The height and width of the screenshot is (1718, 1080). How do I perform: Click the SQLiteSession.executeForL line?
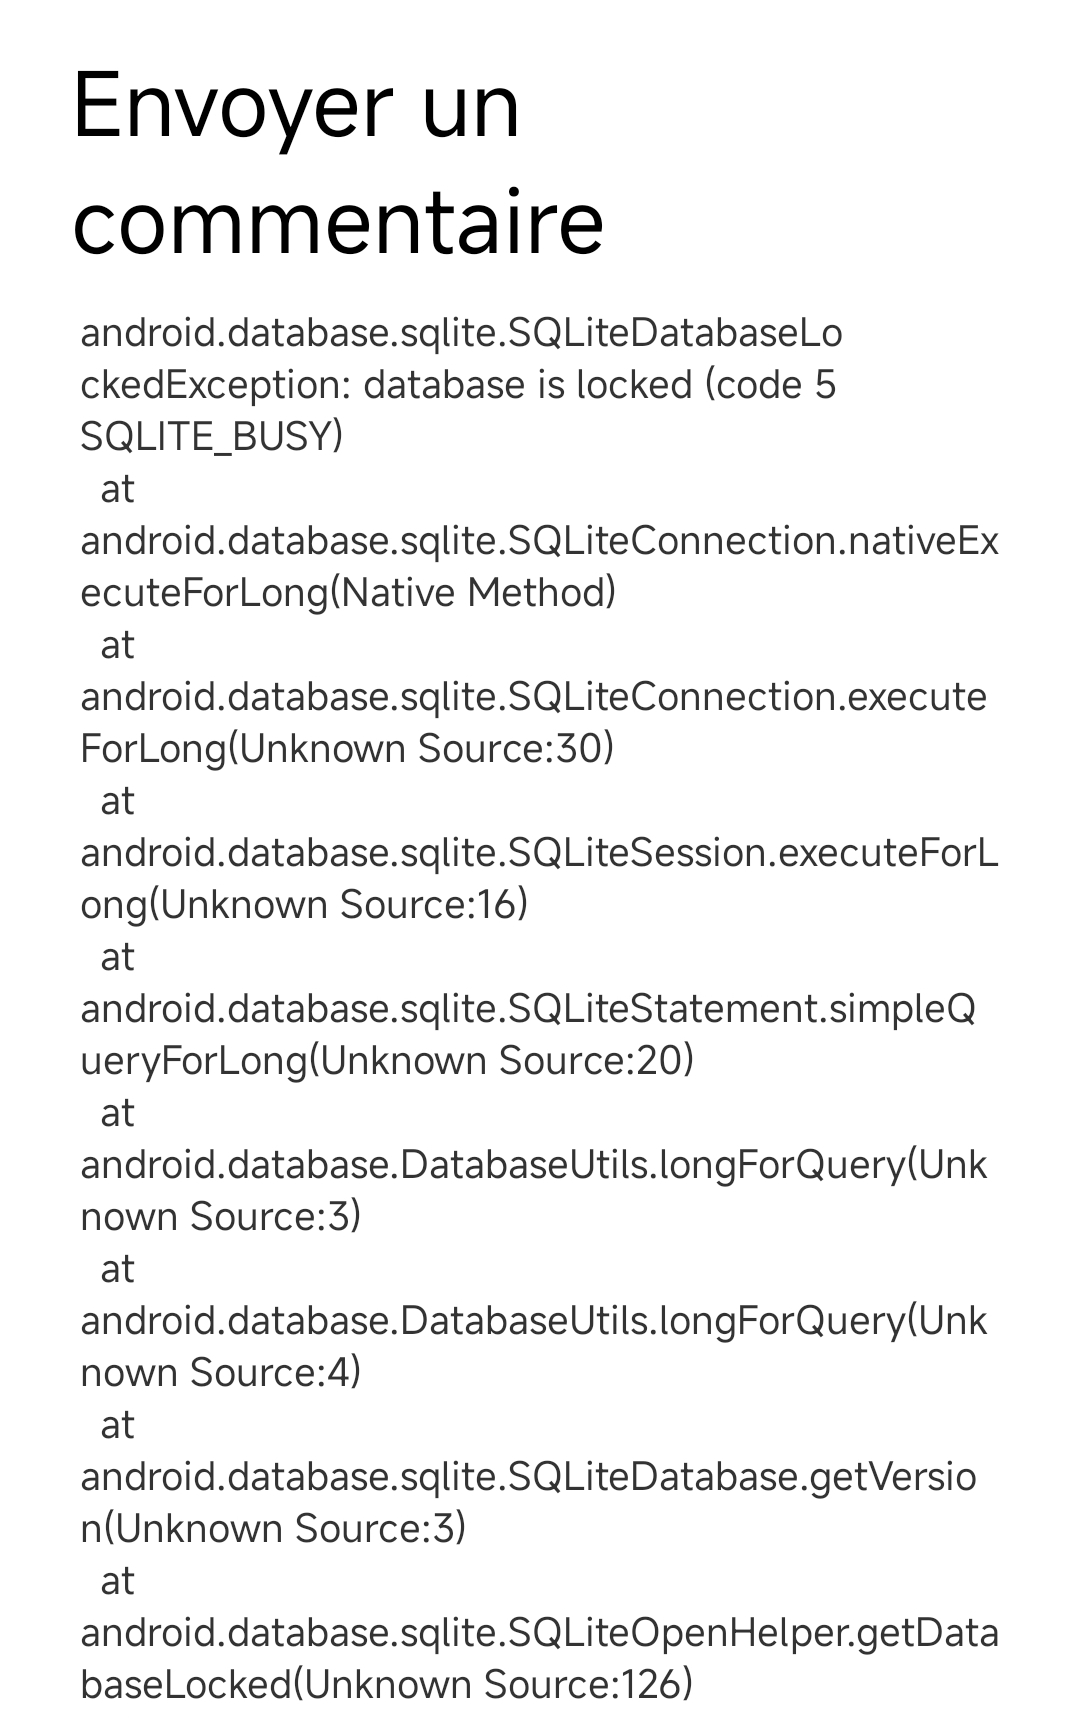click(539, 853)
